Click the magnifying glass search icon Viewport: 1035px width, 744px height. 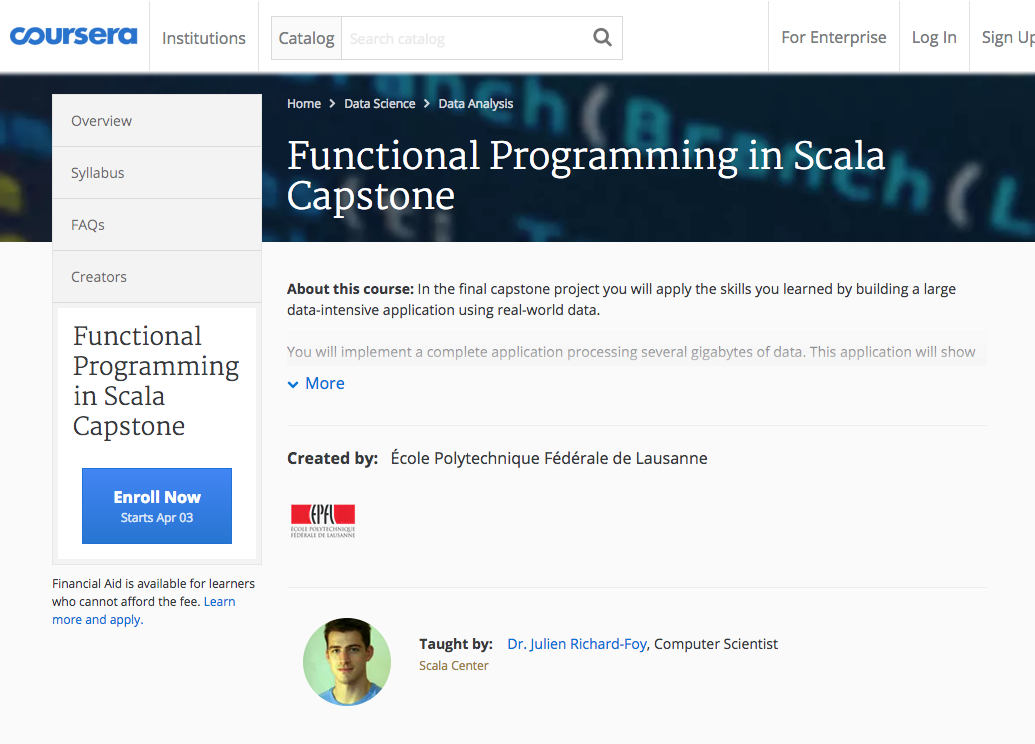[x=602, y=38]
